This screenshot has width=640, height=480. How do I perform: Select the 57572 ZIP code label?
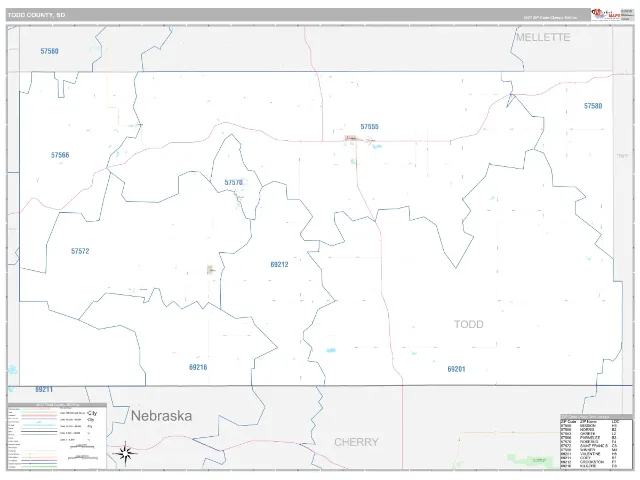(80, 251)
